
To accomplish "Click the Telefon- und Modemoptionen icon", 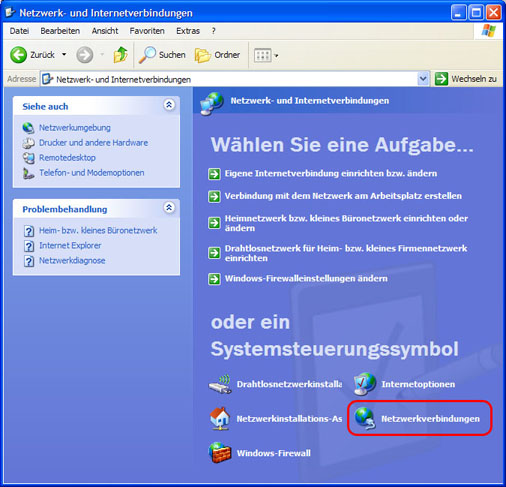I will pos(29,173).
